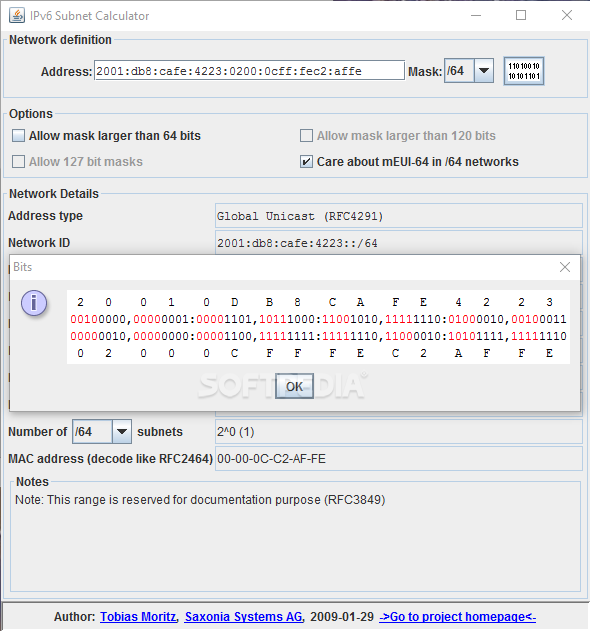Click the Network ID value field
The width and height of the screenshot is (590, 631).
[x=399, y=243]
